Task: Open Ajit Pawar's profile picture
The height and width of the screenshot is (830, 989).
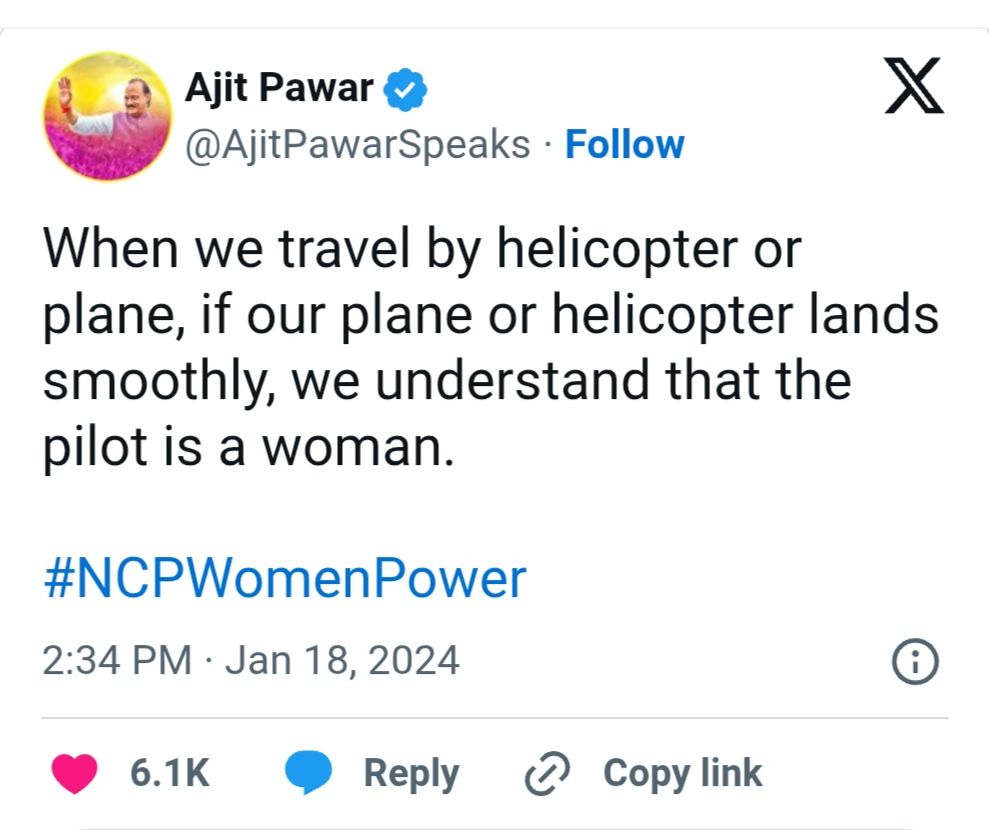Action: [108, 116]
